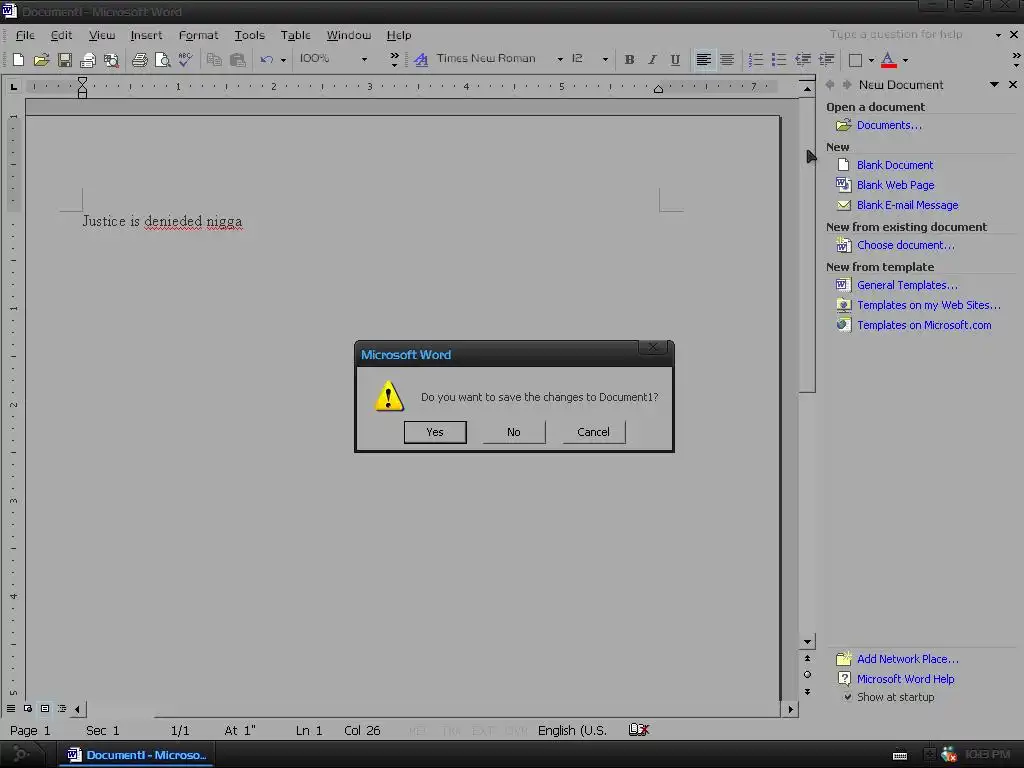The width and height of the screenshot is (1024, 768).
Task: Click the Undo arrow icon
Action: point(266,60)
